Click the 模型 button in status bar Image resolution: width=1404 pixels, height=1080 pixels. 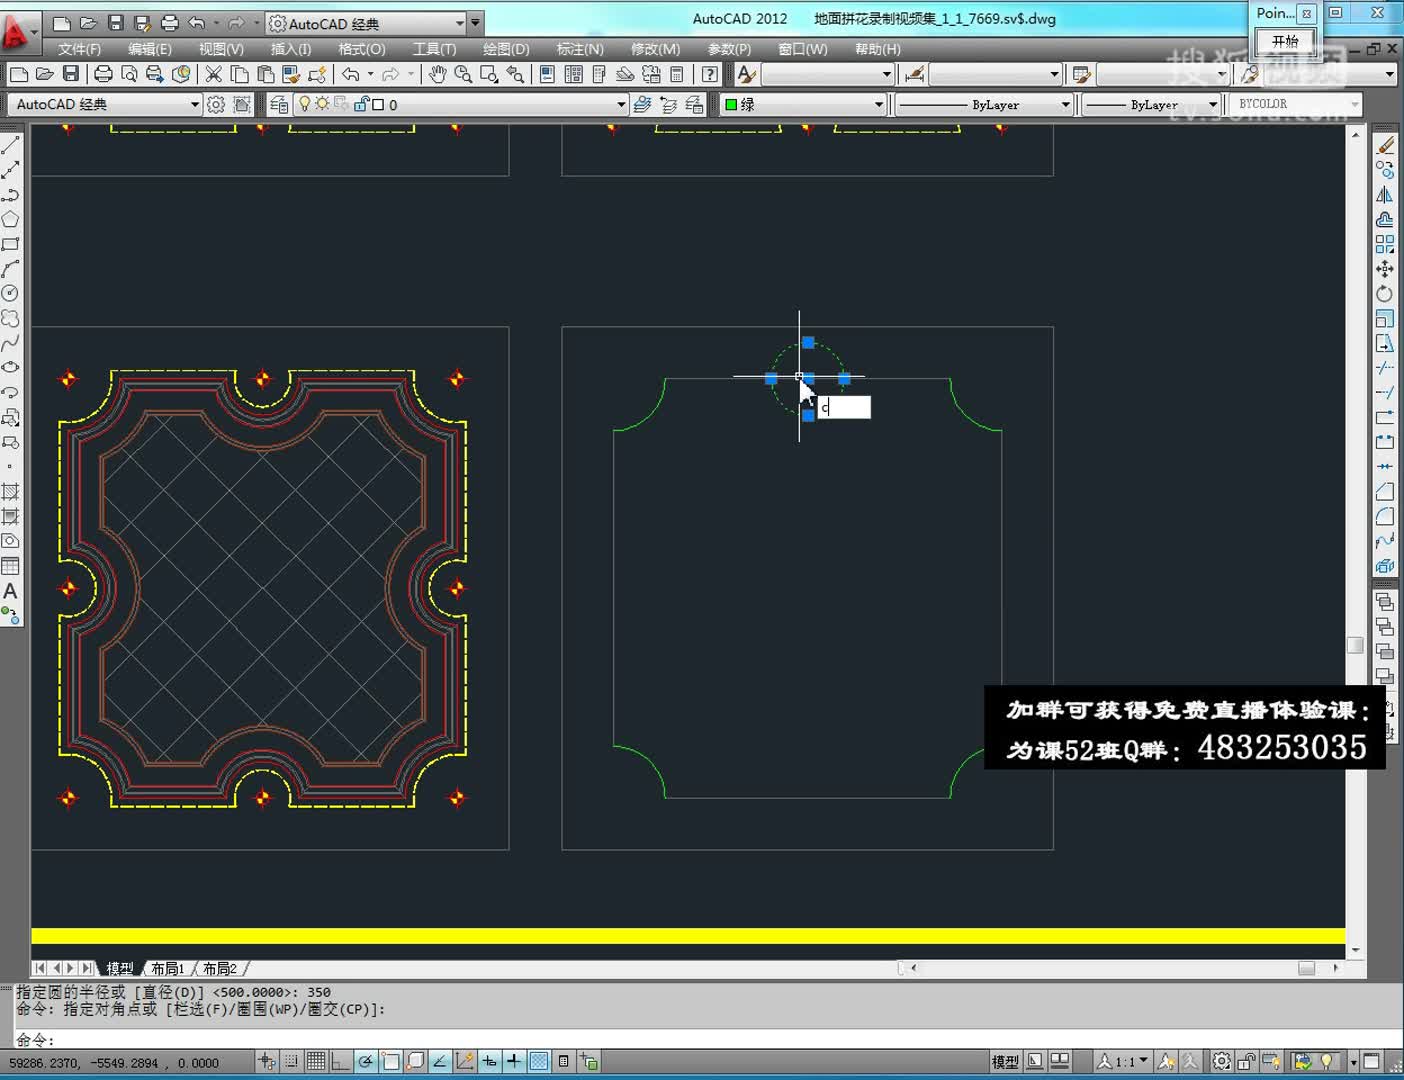point(1006,1062)
